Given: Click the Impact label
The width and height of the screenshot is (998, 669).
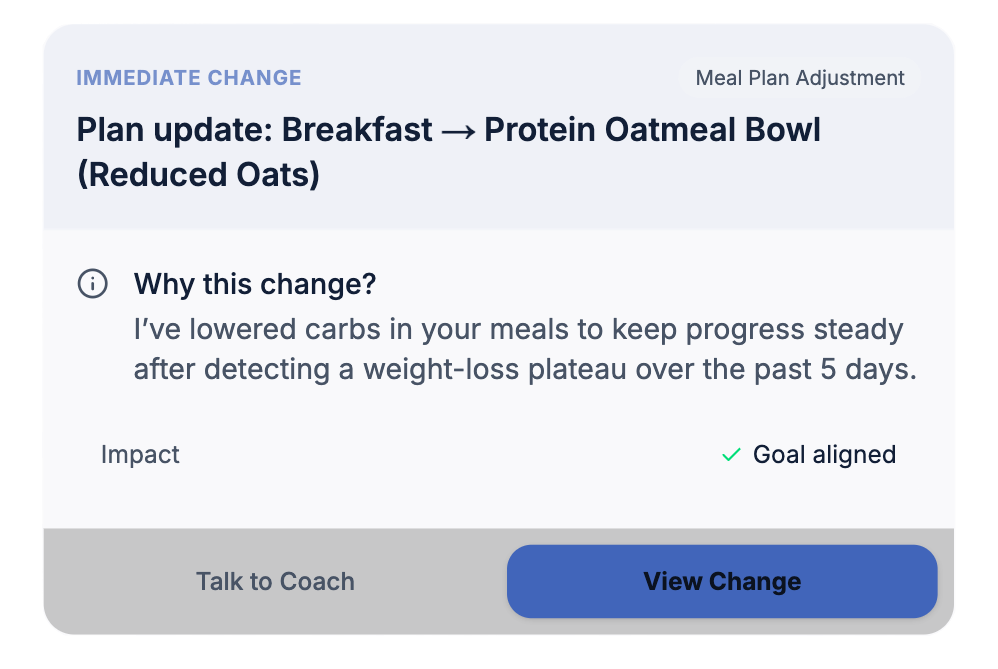Looking at the screenshot, I should 140,455.
